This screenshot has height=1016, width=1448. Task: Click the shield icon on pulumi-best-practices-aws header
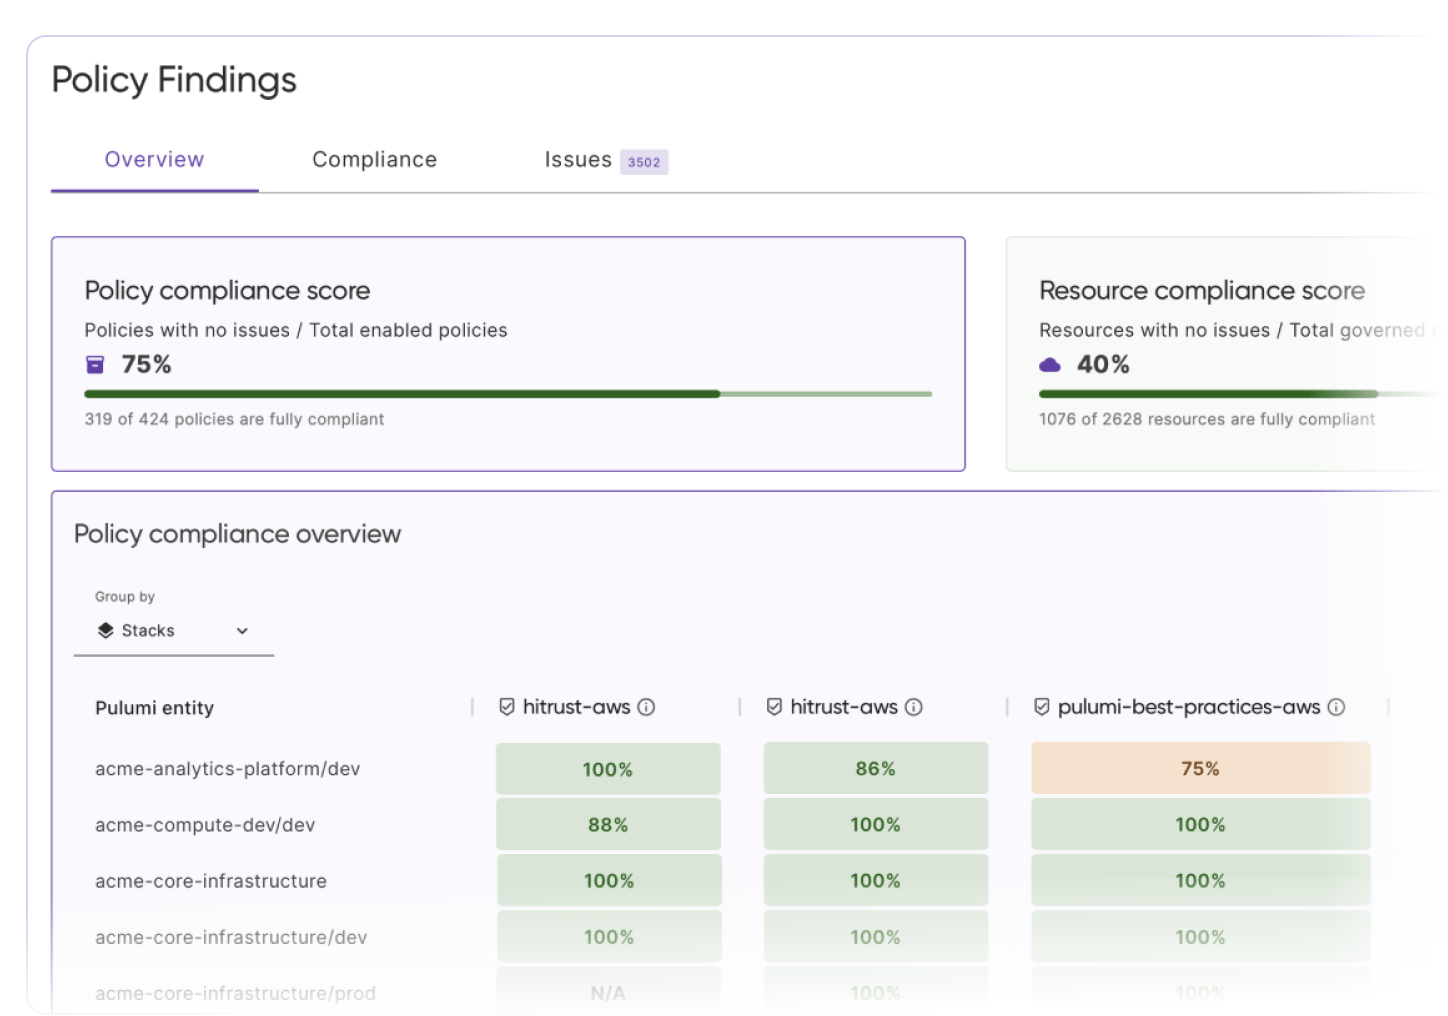click(1043, 706)
